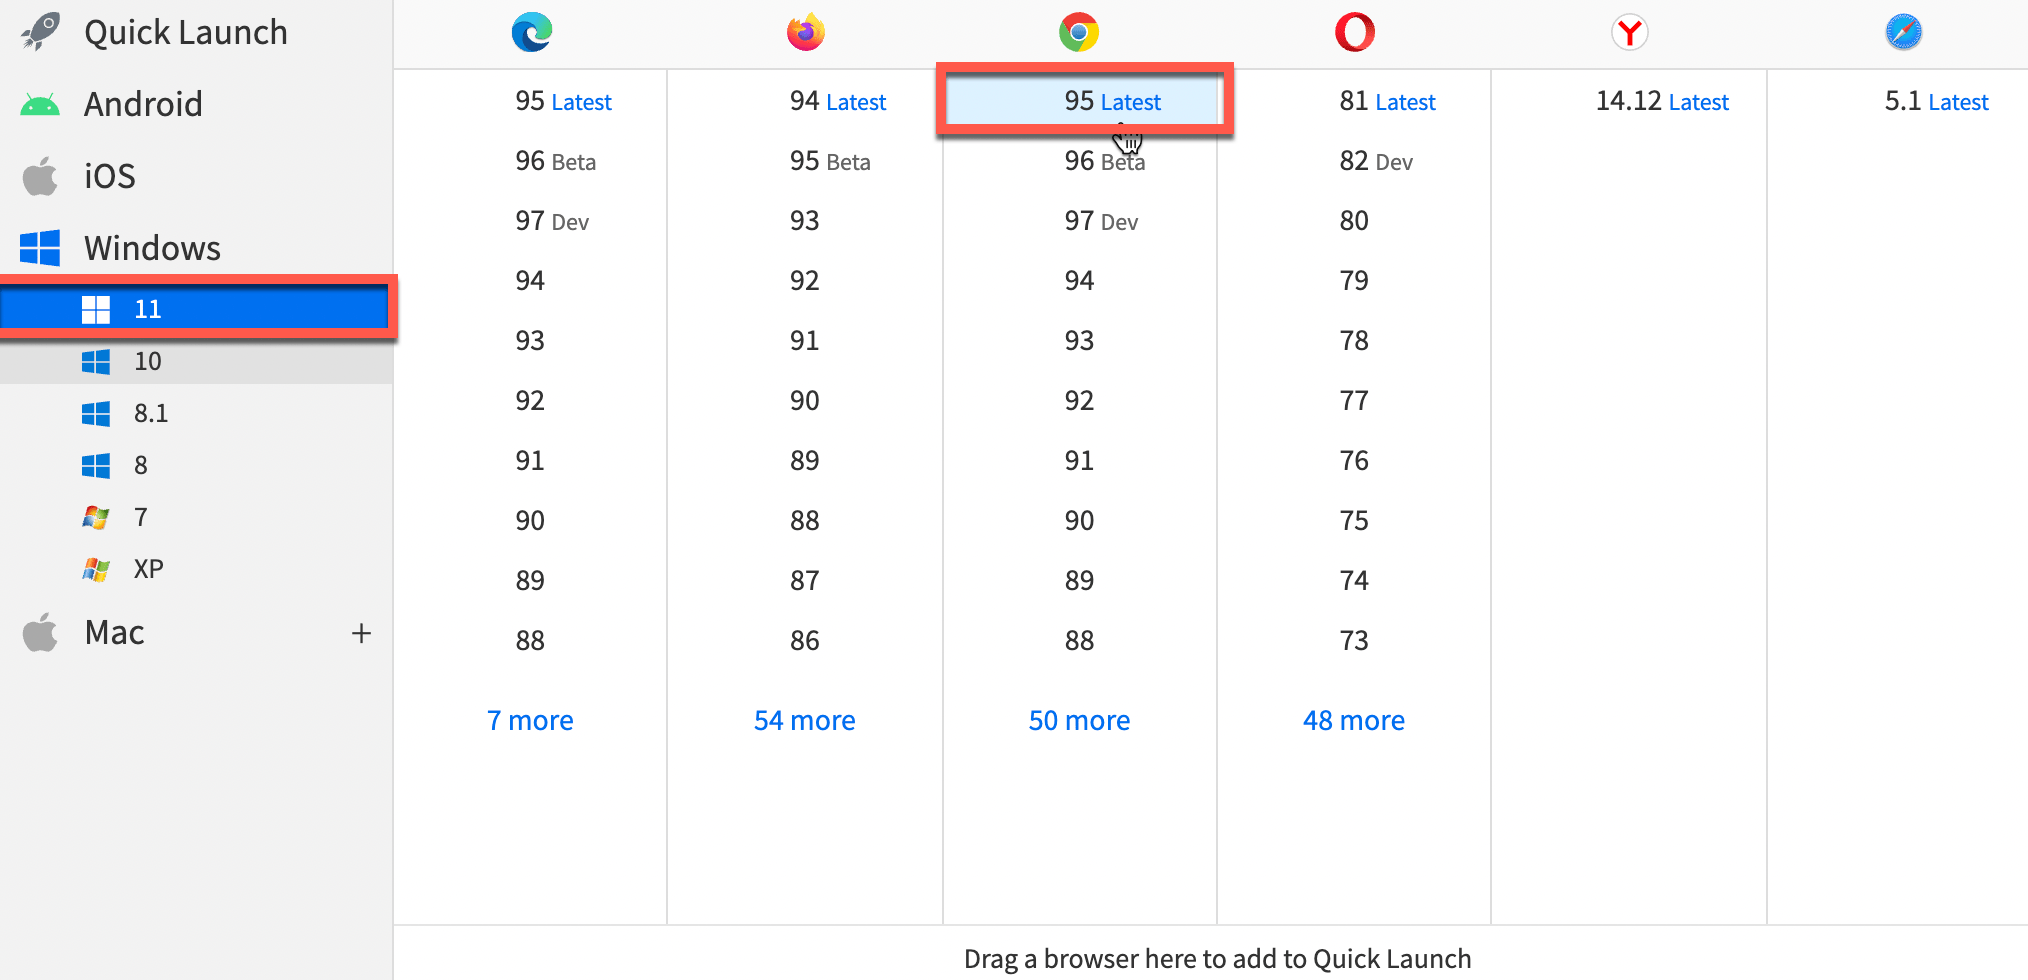
Task: Select the Safari browser icon
Action: pos(1902,32)
